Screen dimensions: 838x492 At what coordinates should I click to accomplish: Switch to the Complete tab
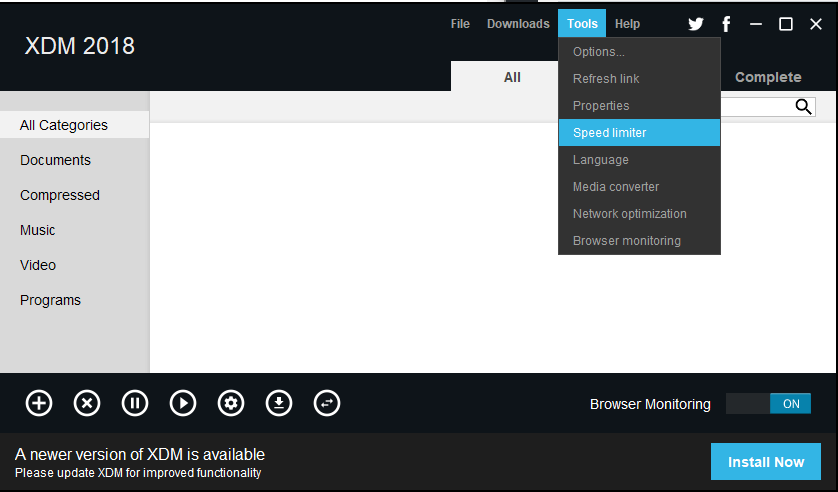768,77
